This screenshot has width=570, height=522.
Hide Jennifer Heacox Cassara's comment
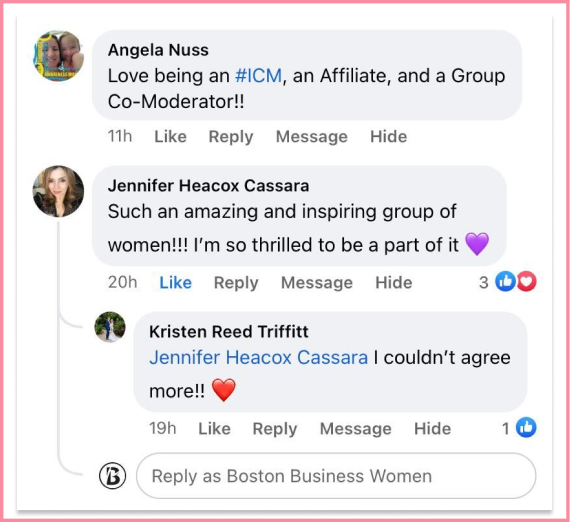(x=394, y=282)
